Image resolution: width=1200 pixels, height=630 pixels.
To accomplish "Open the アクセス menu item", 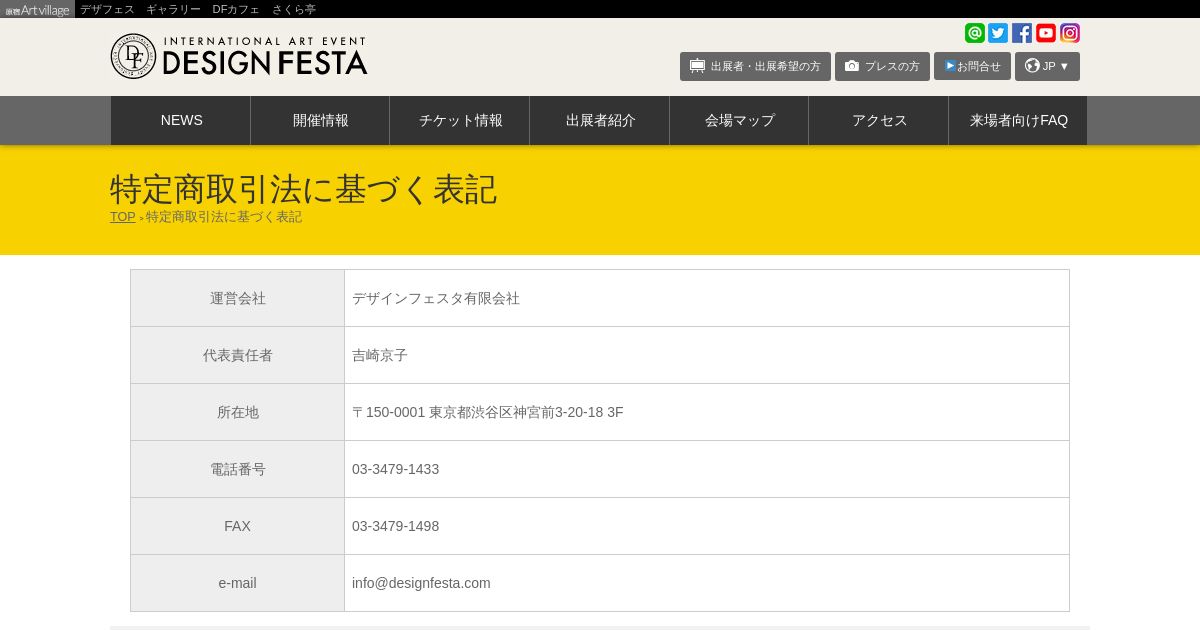I will click(879, 120).
